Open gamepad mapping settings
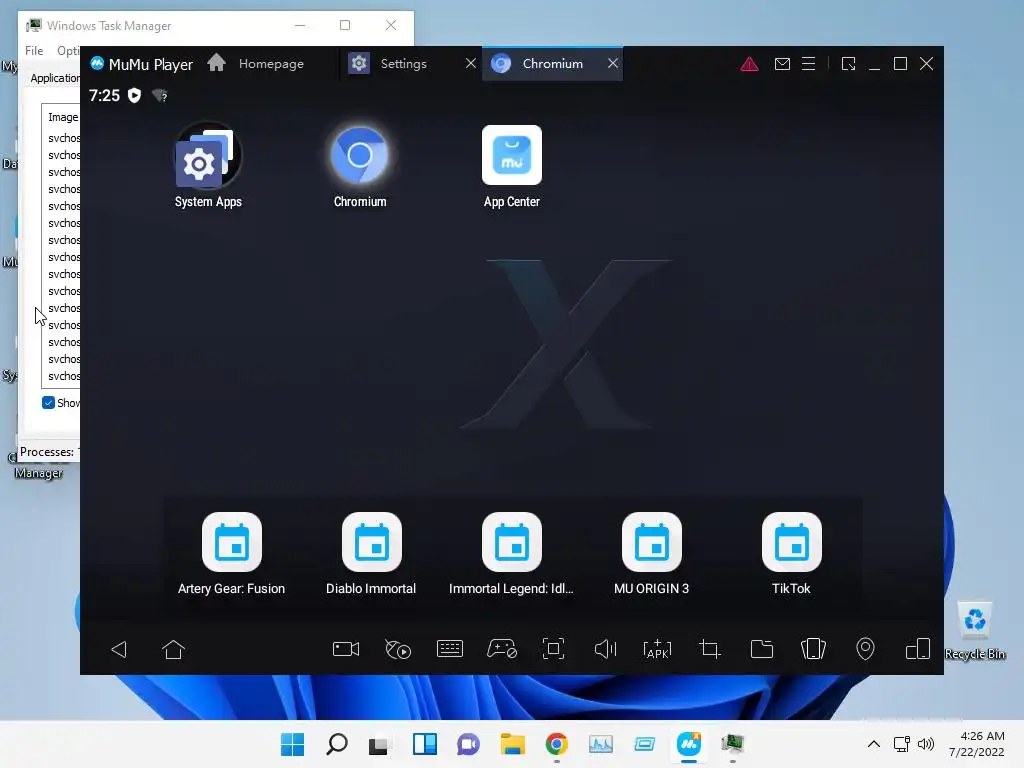This screenshot has width=1024, height=768. point(502,649)
